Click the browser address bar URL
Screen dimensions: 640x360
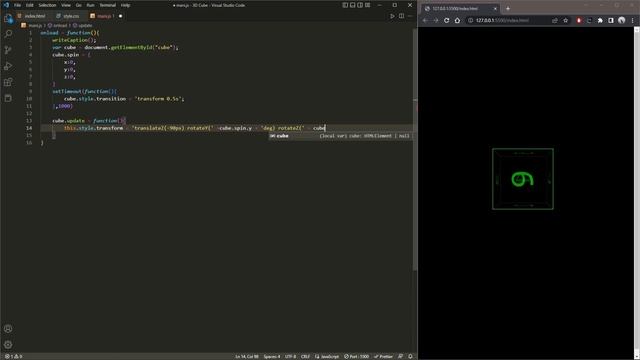point(502,20)
